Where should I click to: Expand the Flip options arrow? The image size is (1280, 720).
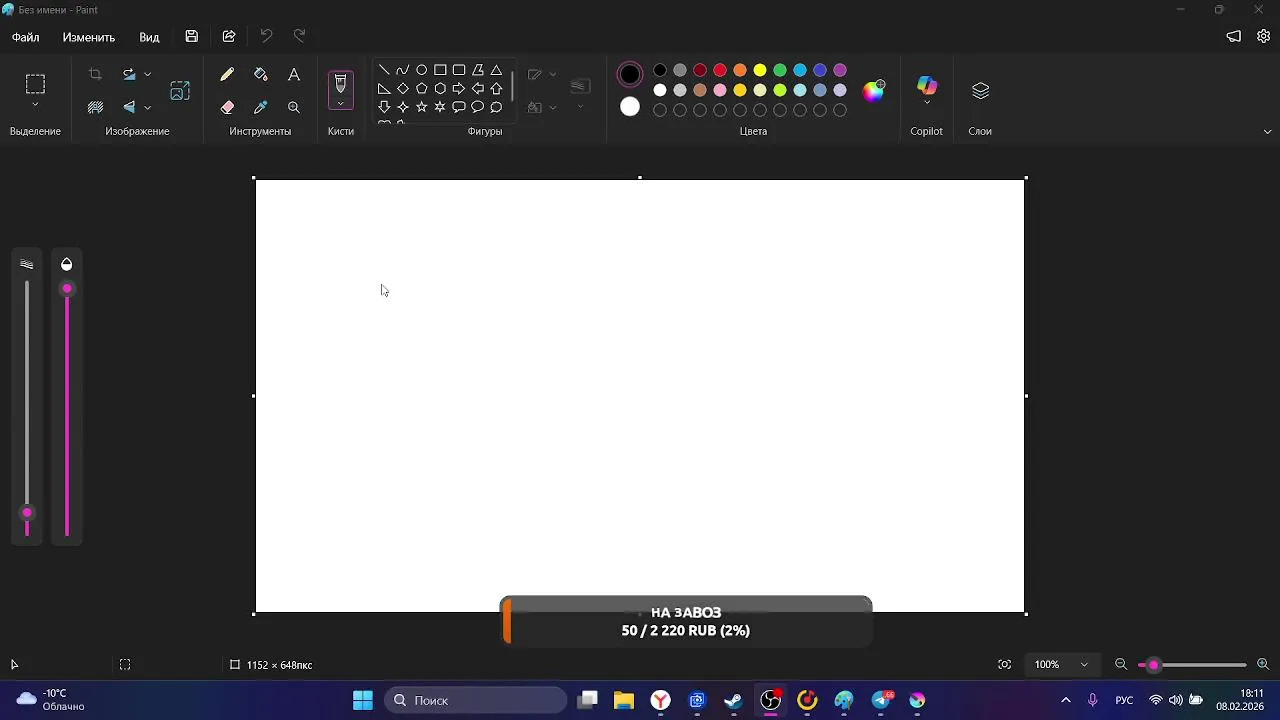147,107
